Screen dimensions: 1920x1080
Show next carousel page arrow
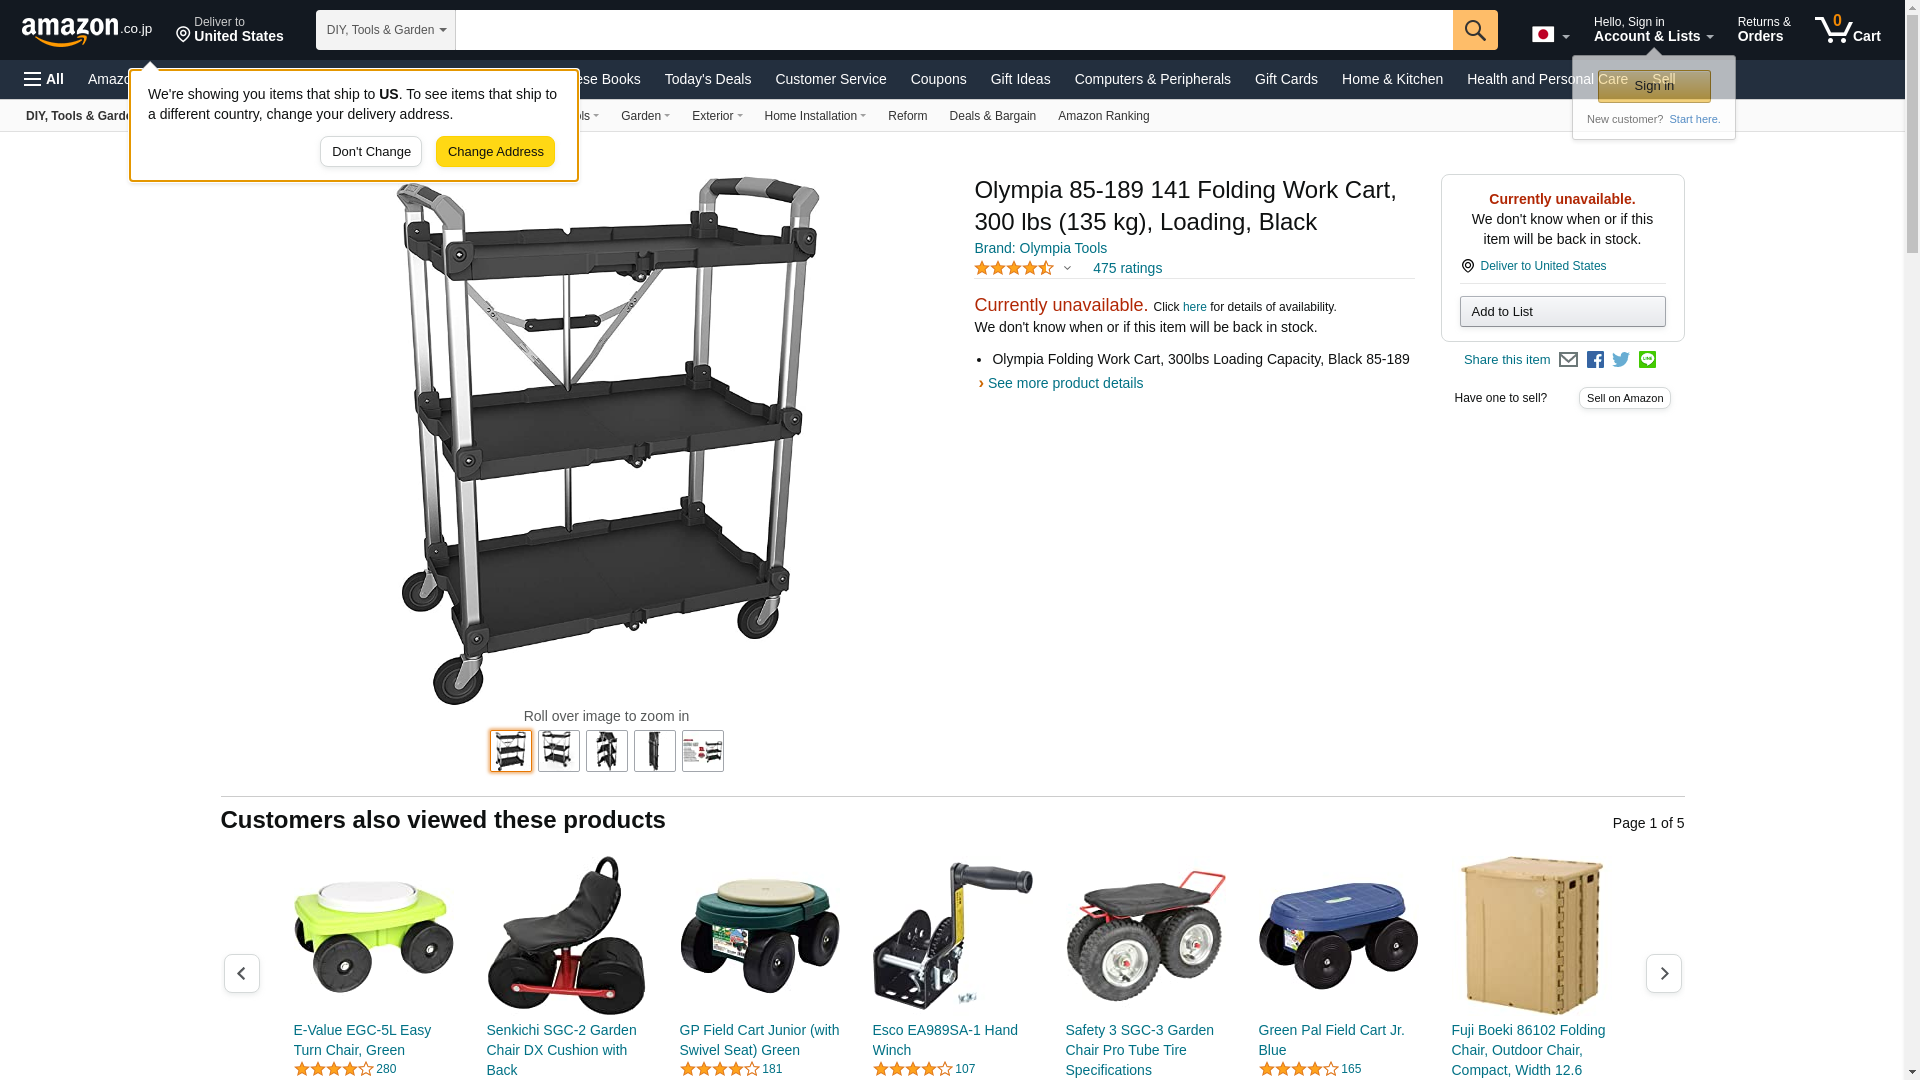pos(1663,973)
